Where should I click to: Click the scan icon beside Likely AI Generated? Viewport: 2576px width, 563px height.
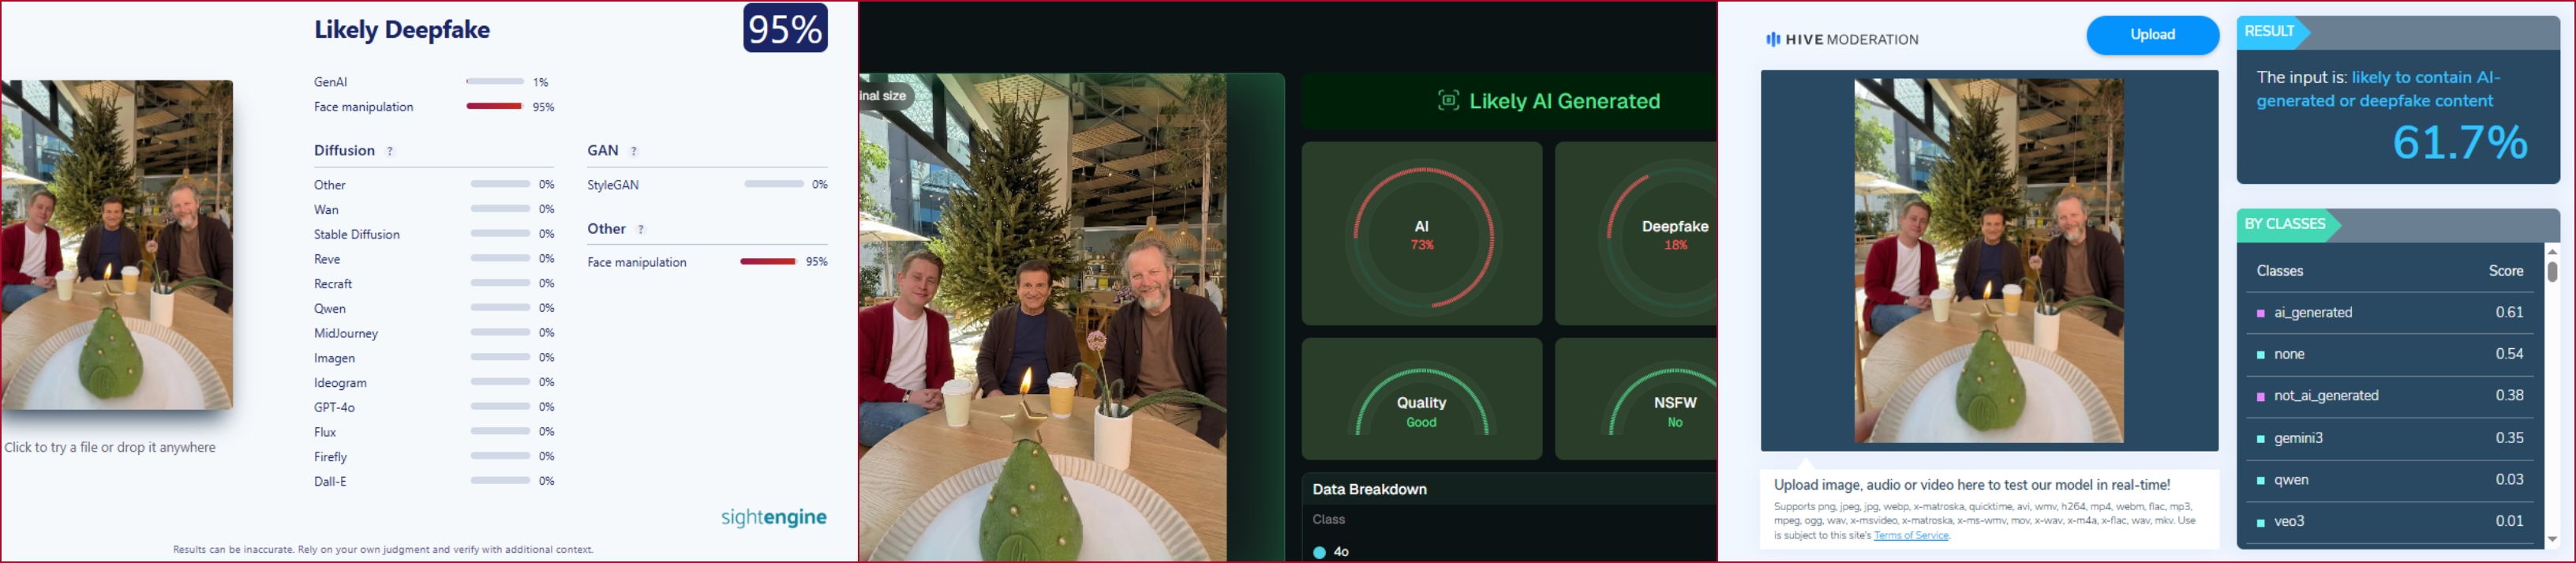tap(1448, 100)
